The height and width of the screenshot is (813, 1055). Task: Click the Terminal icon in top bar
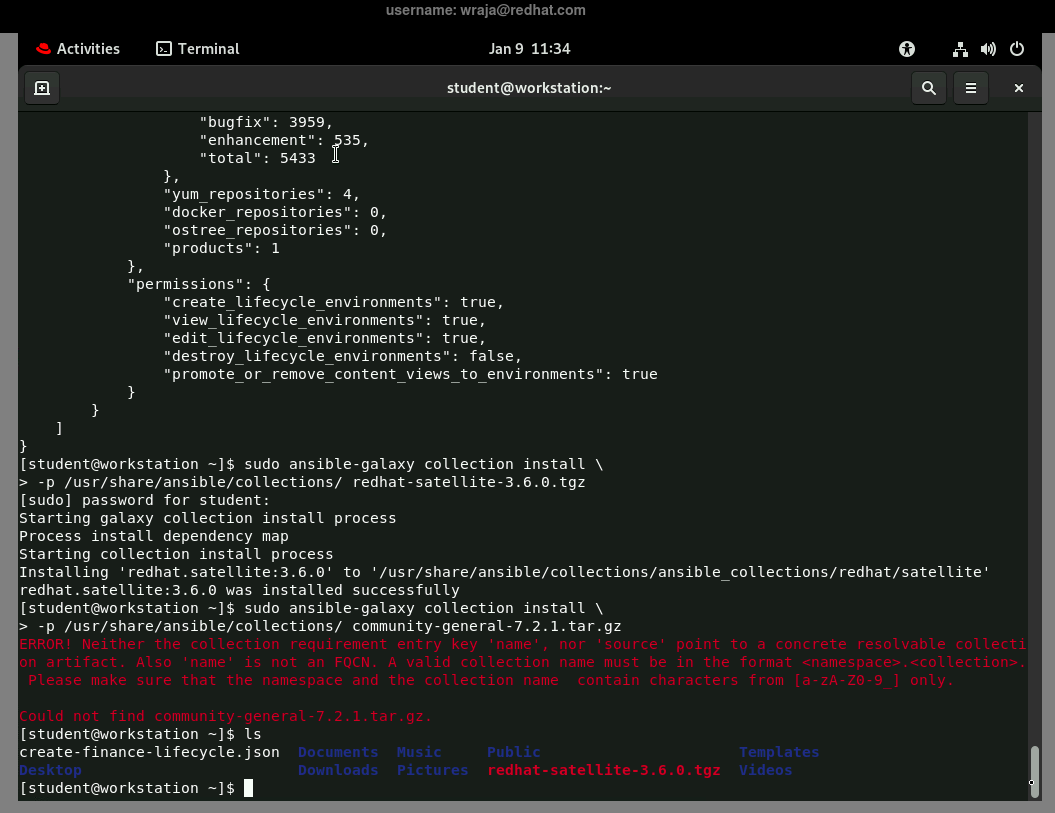pos(164,49)
